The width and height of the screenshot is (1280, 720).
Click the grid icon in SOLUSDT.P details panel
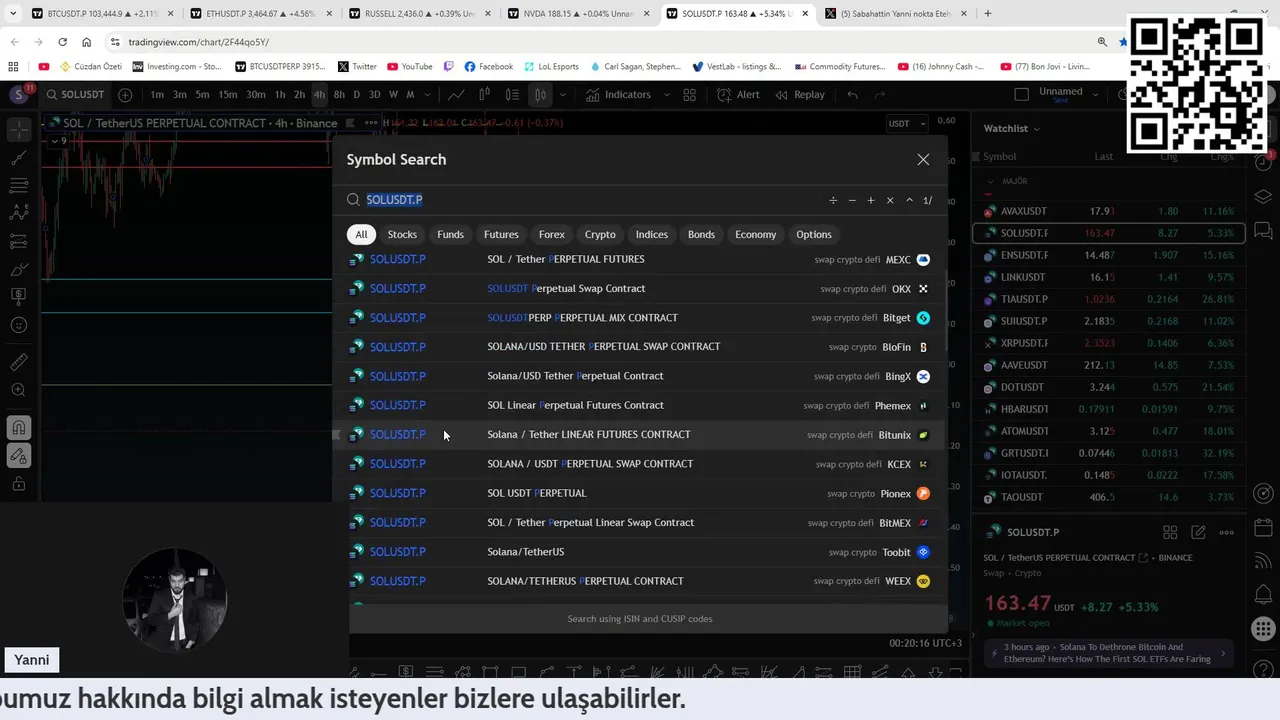coord(1170,533)
